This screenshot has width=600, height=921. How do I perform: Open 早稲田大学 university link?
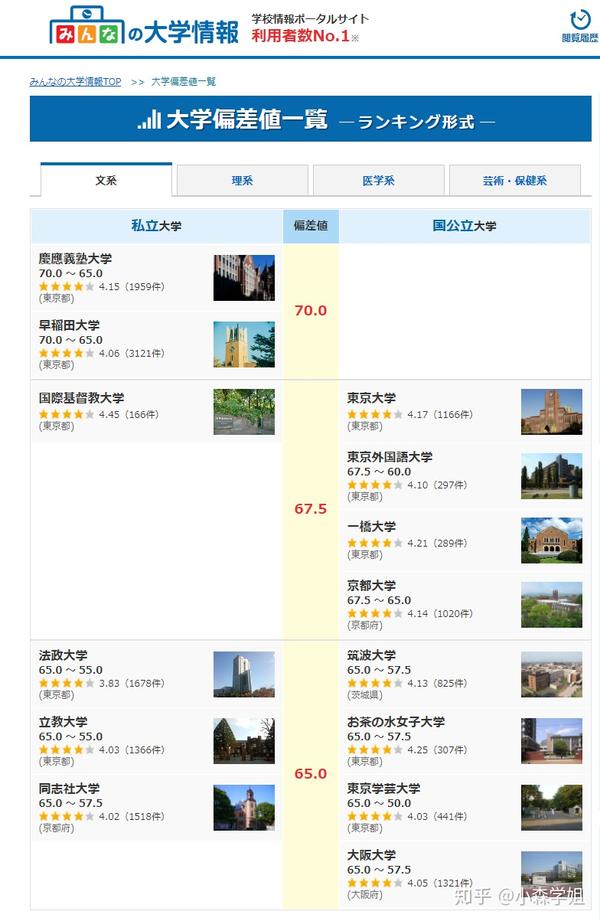[69, 325]
